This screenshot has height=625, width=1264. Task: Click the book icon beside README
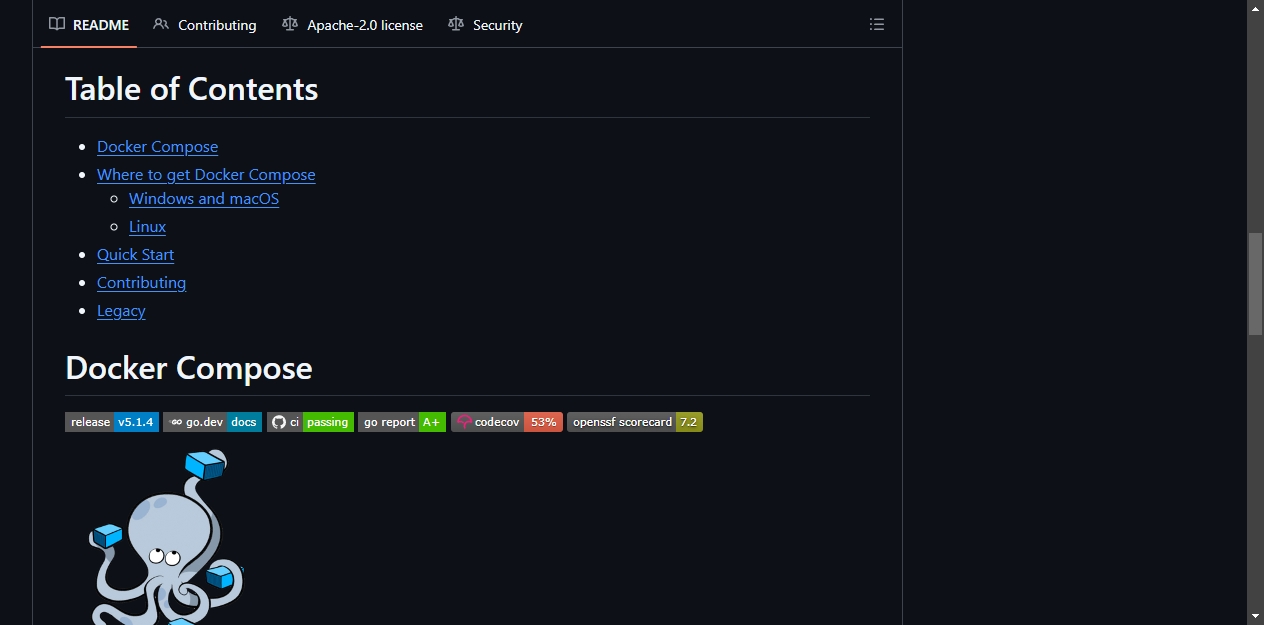(57, 24)
